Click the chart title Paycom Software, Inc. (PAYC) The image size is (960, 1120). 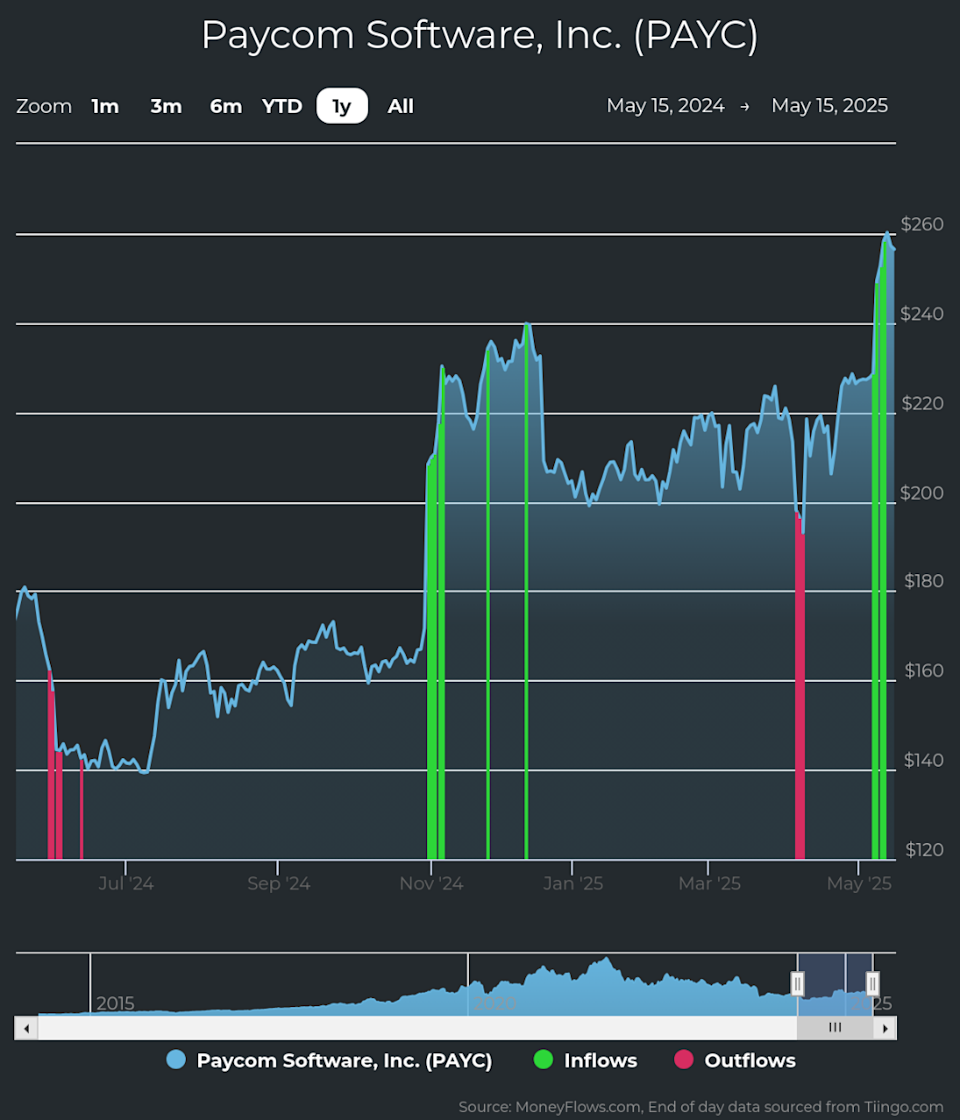[x=479, y=34]
